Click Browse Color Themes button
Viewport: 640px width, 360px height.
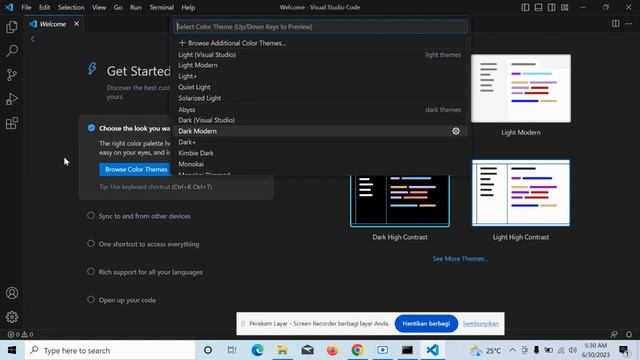pyautogui.click(x=136, y=169)
